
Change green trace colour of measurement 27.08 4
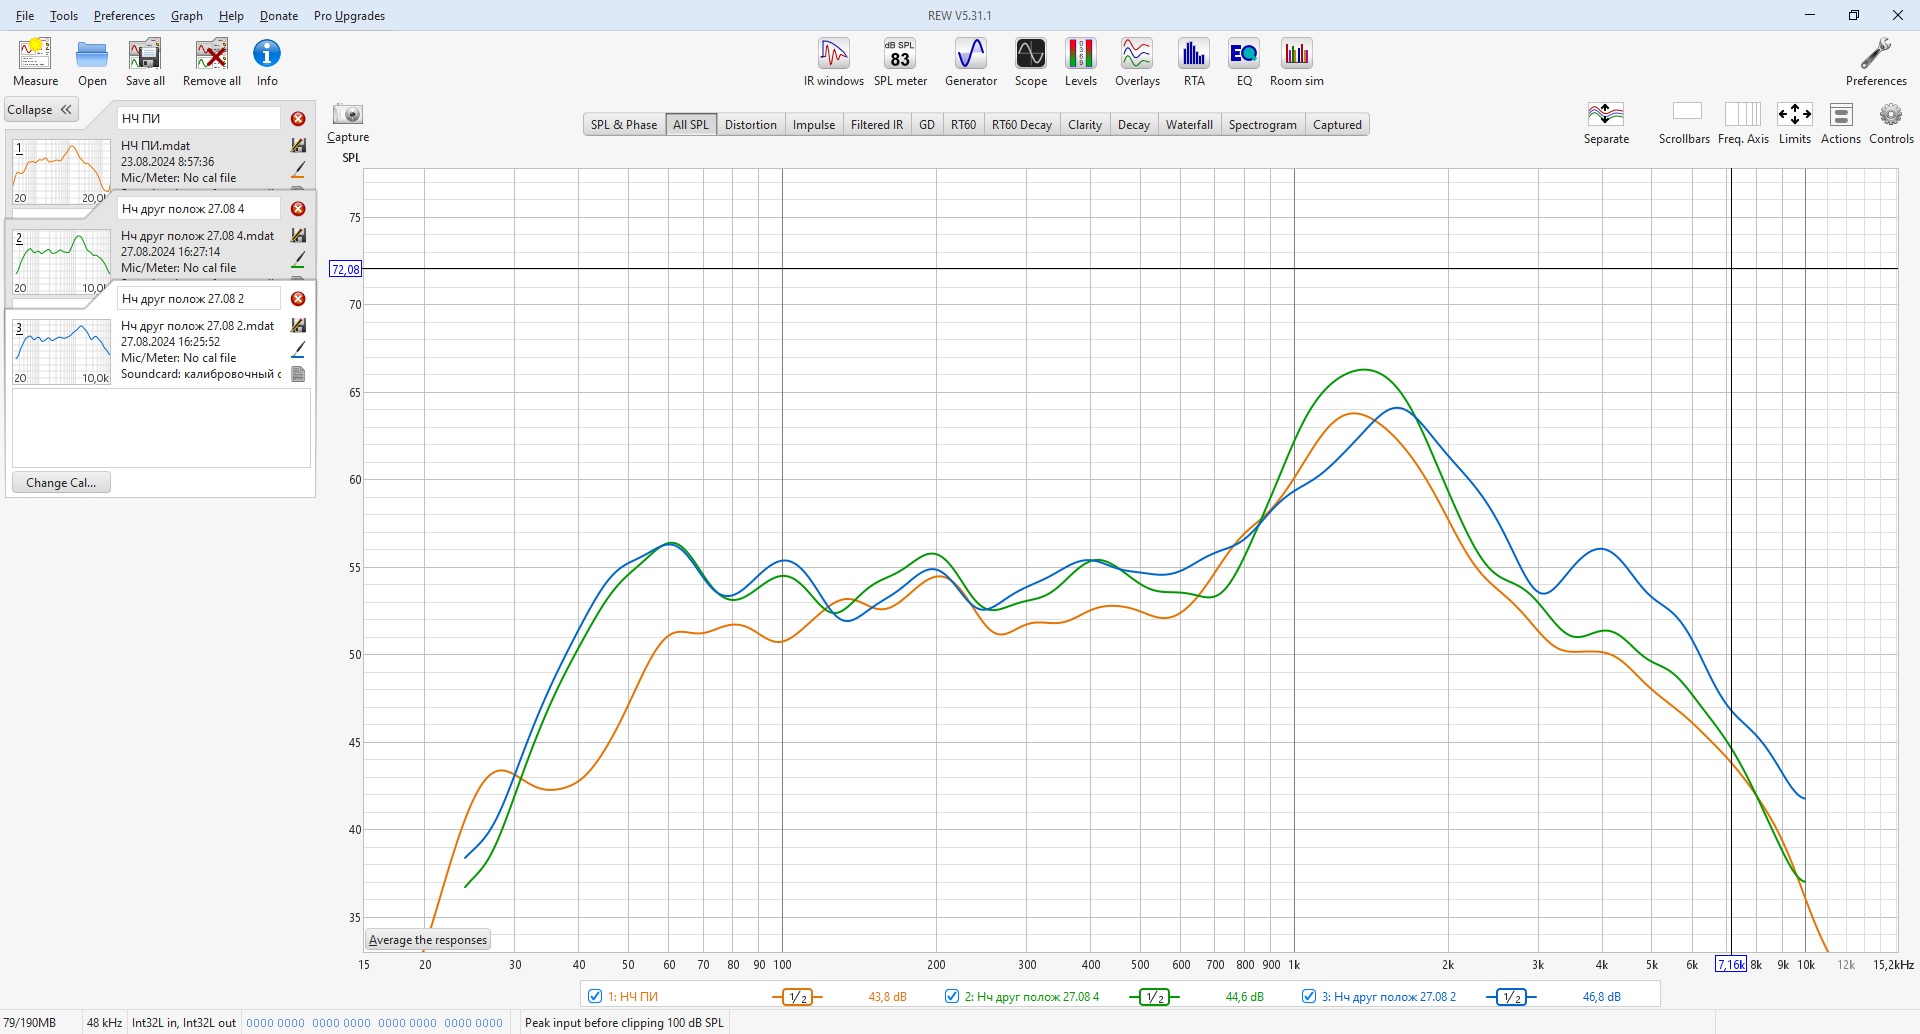pos(298,260)
